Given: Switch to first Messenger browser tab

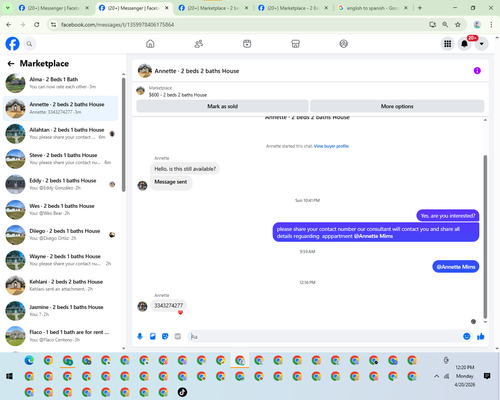Looking at the screenshot, I should click(53, 8).
